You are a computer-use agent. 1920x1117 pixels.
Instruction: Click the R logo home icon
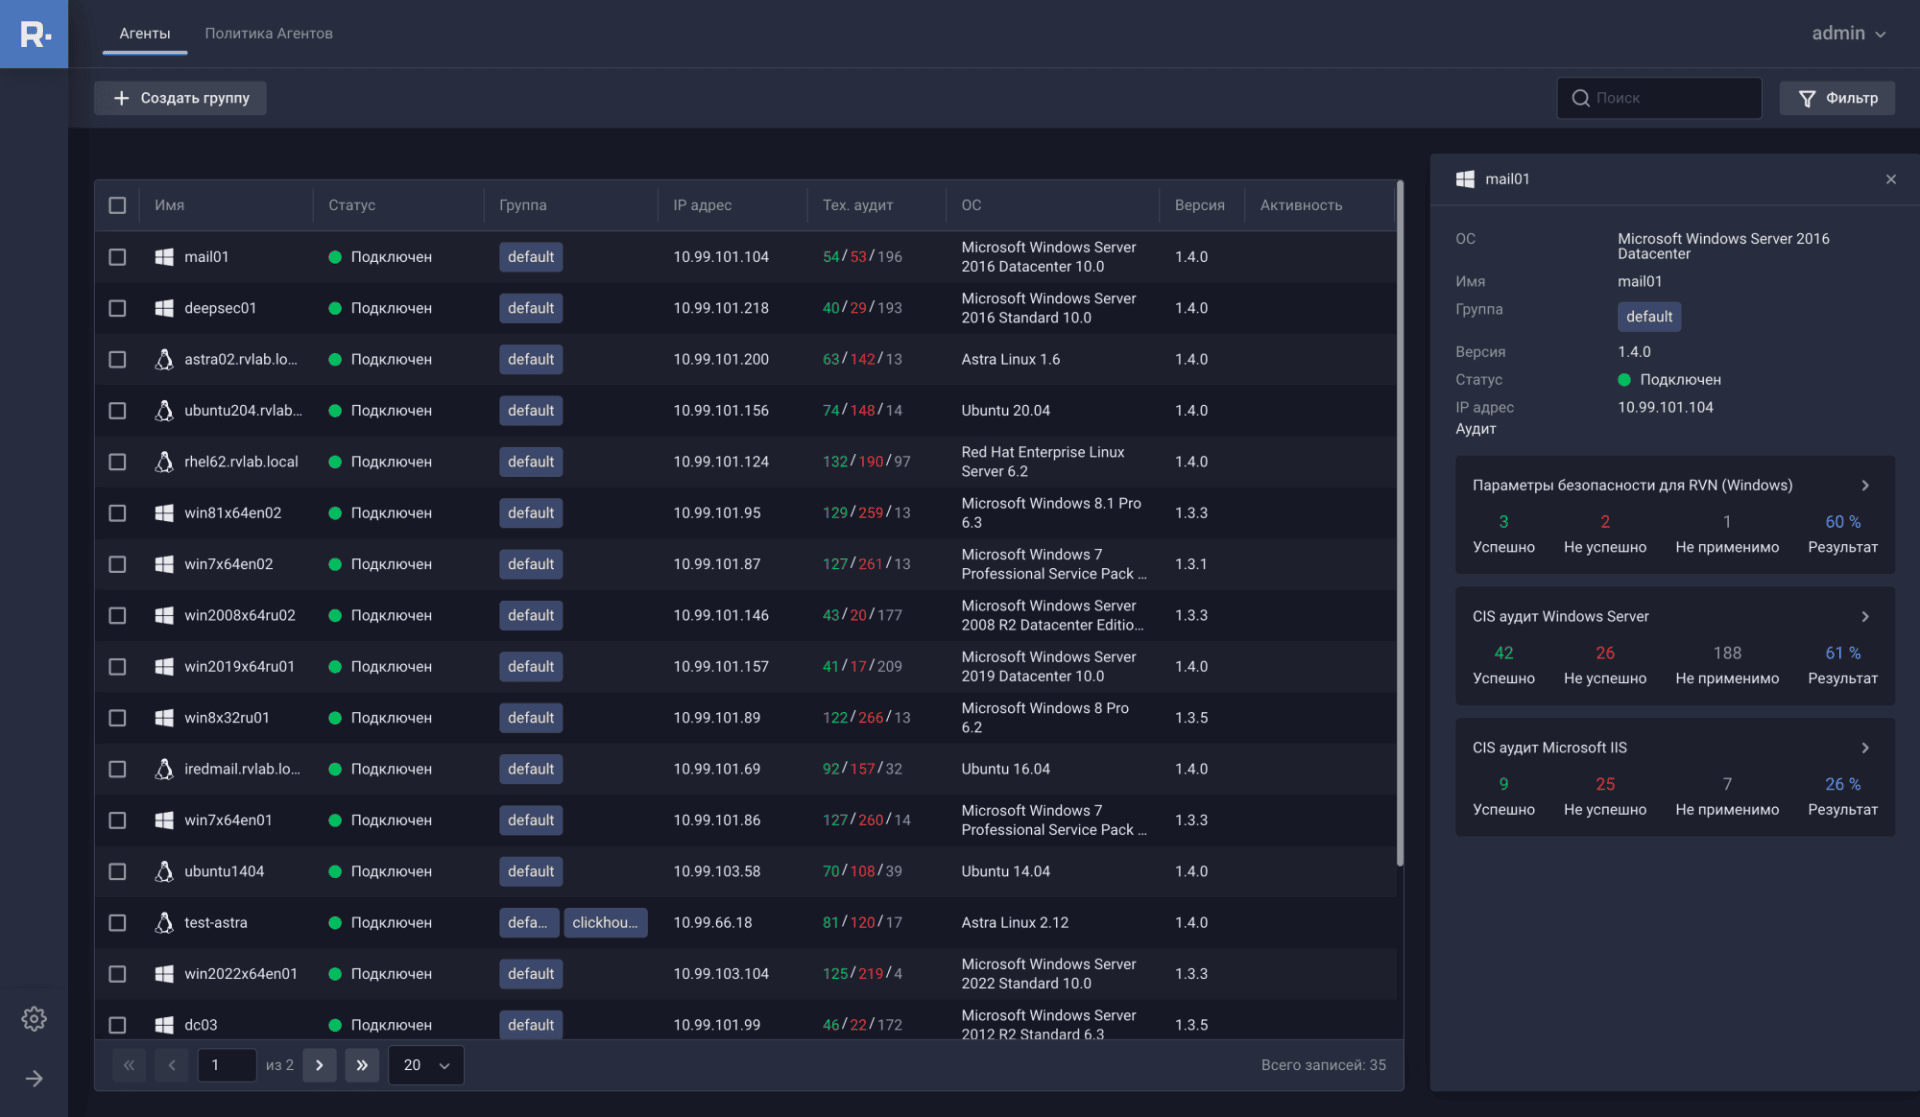coord(34,34)
